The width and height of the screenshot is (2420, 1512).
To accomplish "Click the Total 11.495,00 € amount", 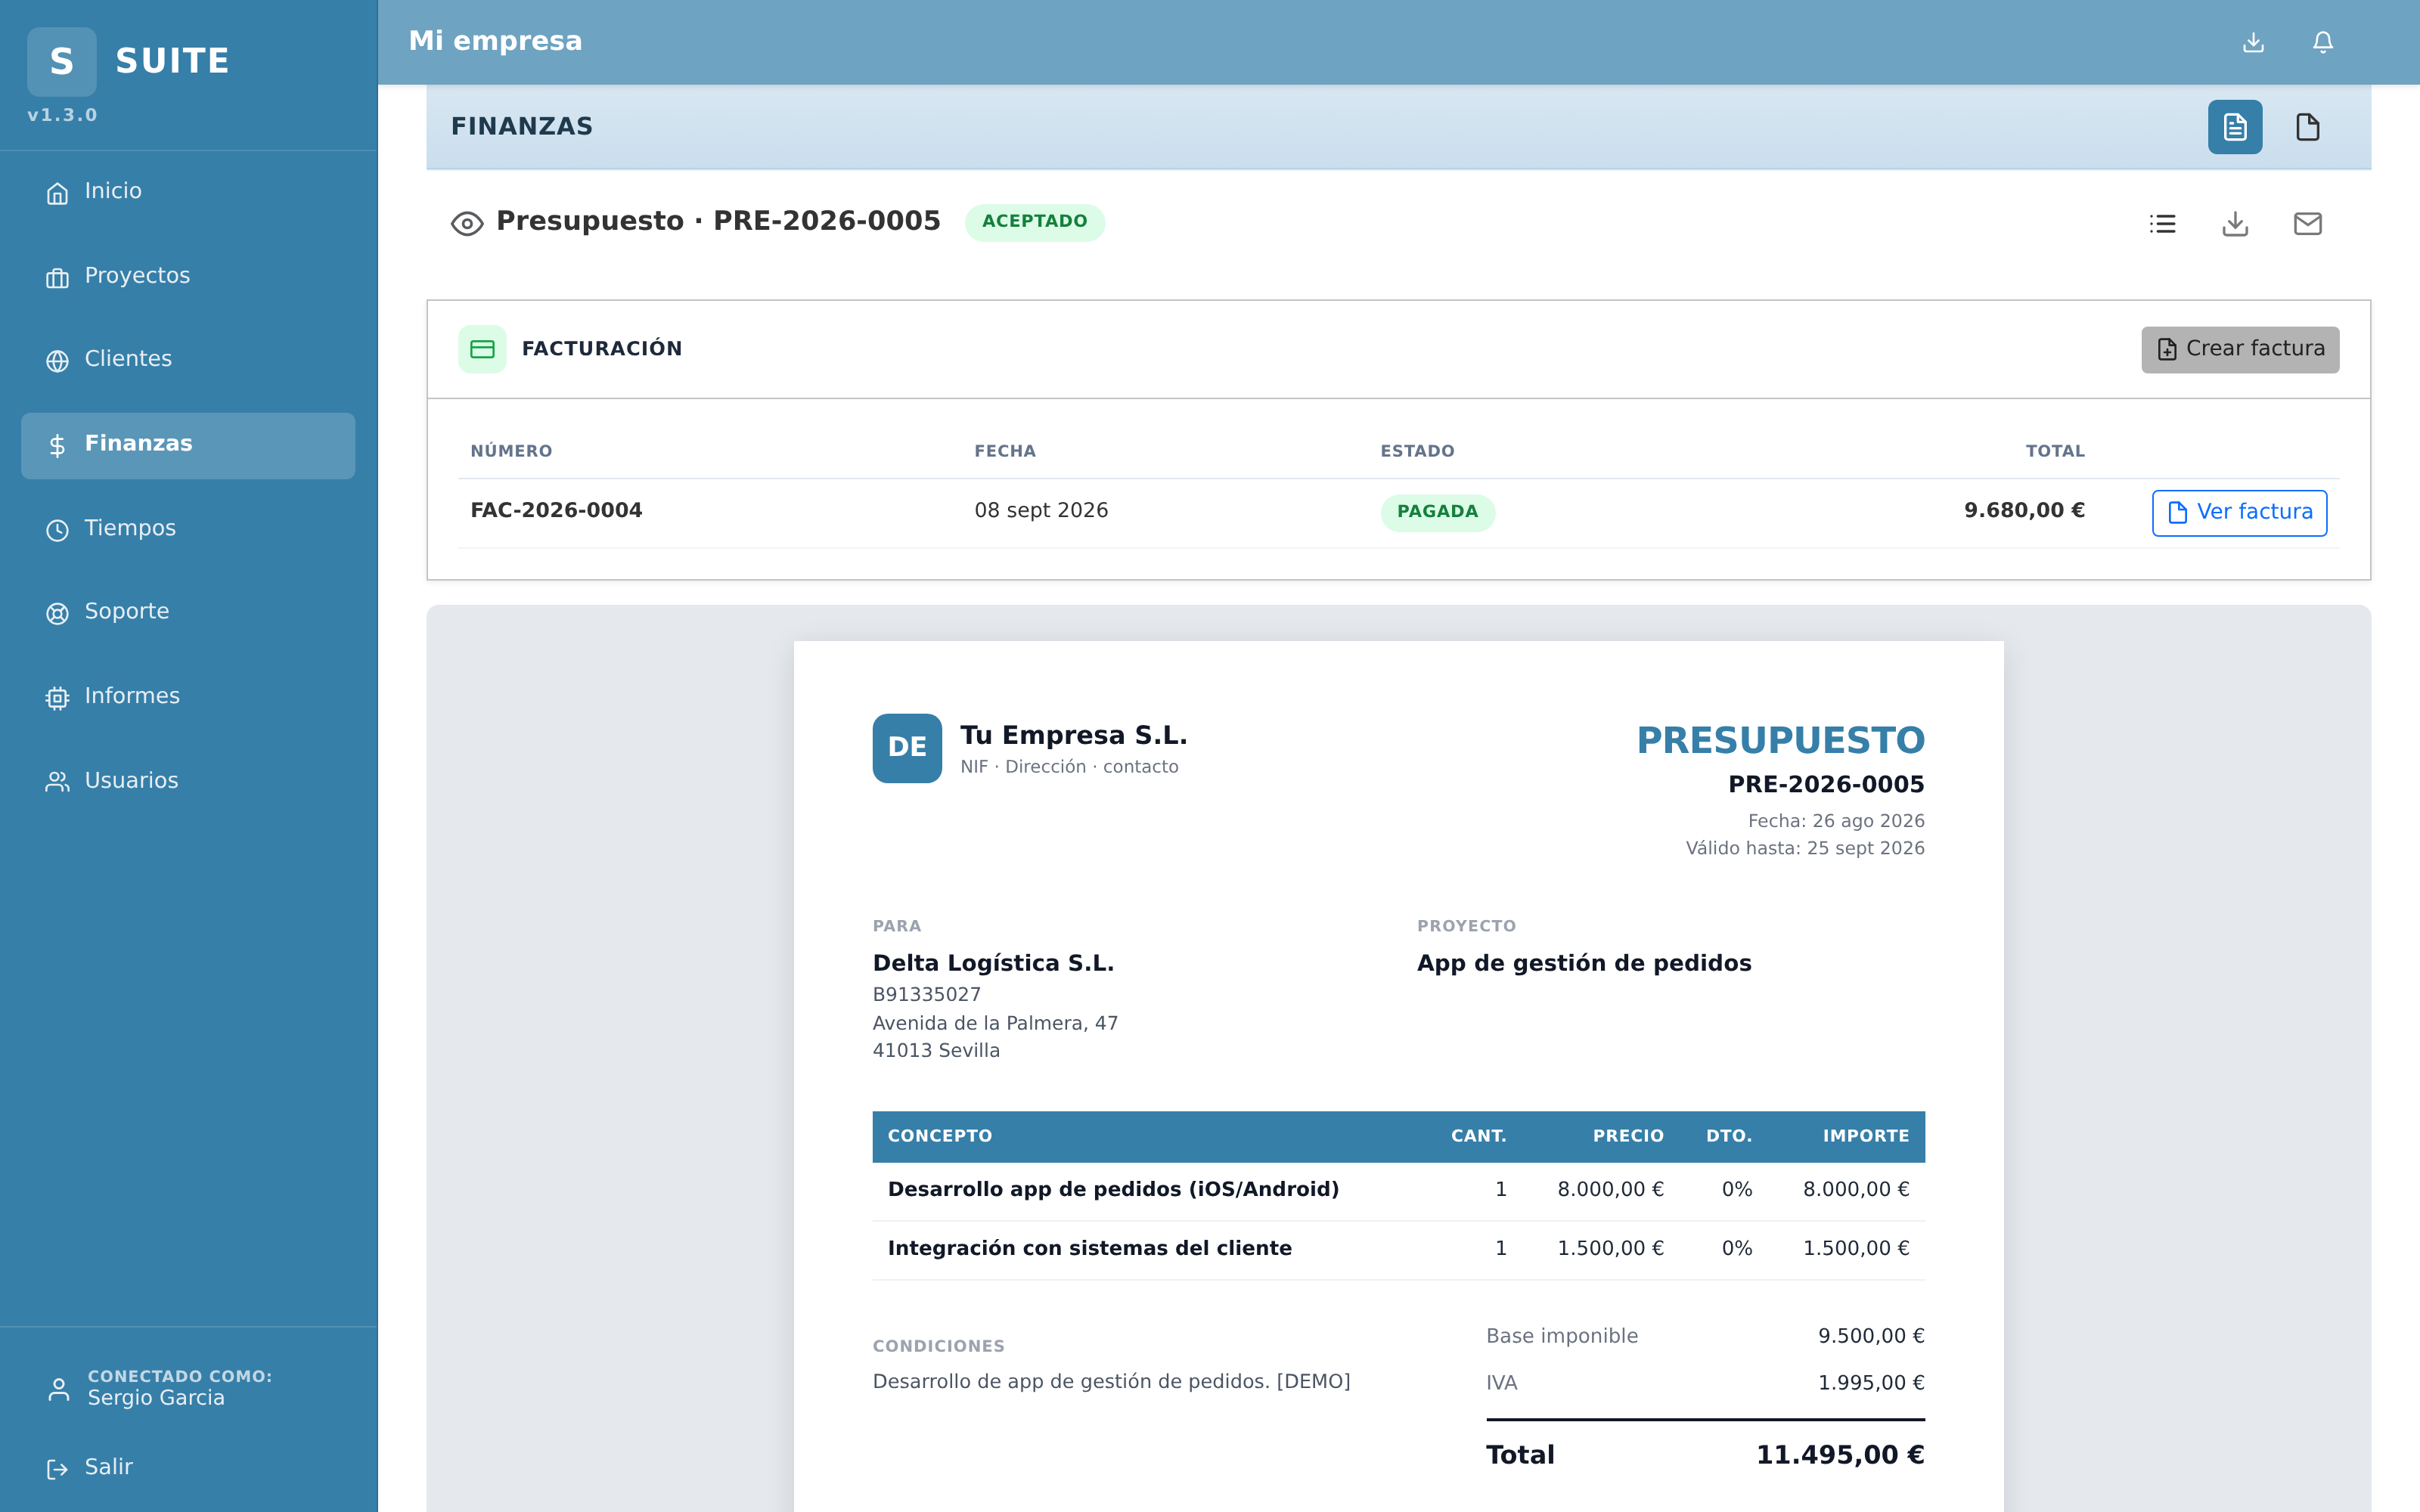I will 1840,1455.
